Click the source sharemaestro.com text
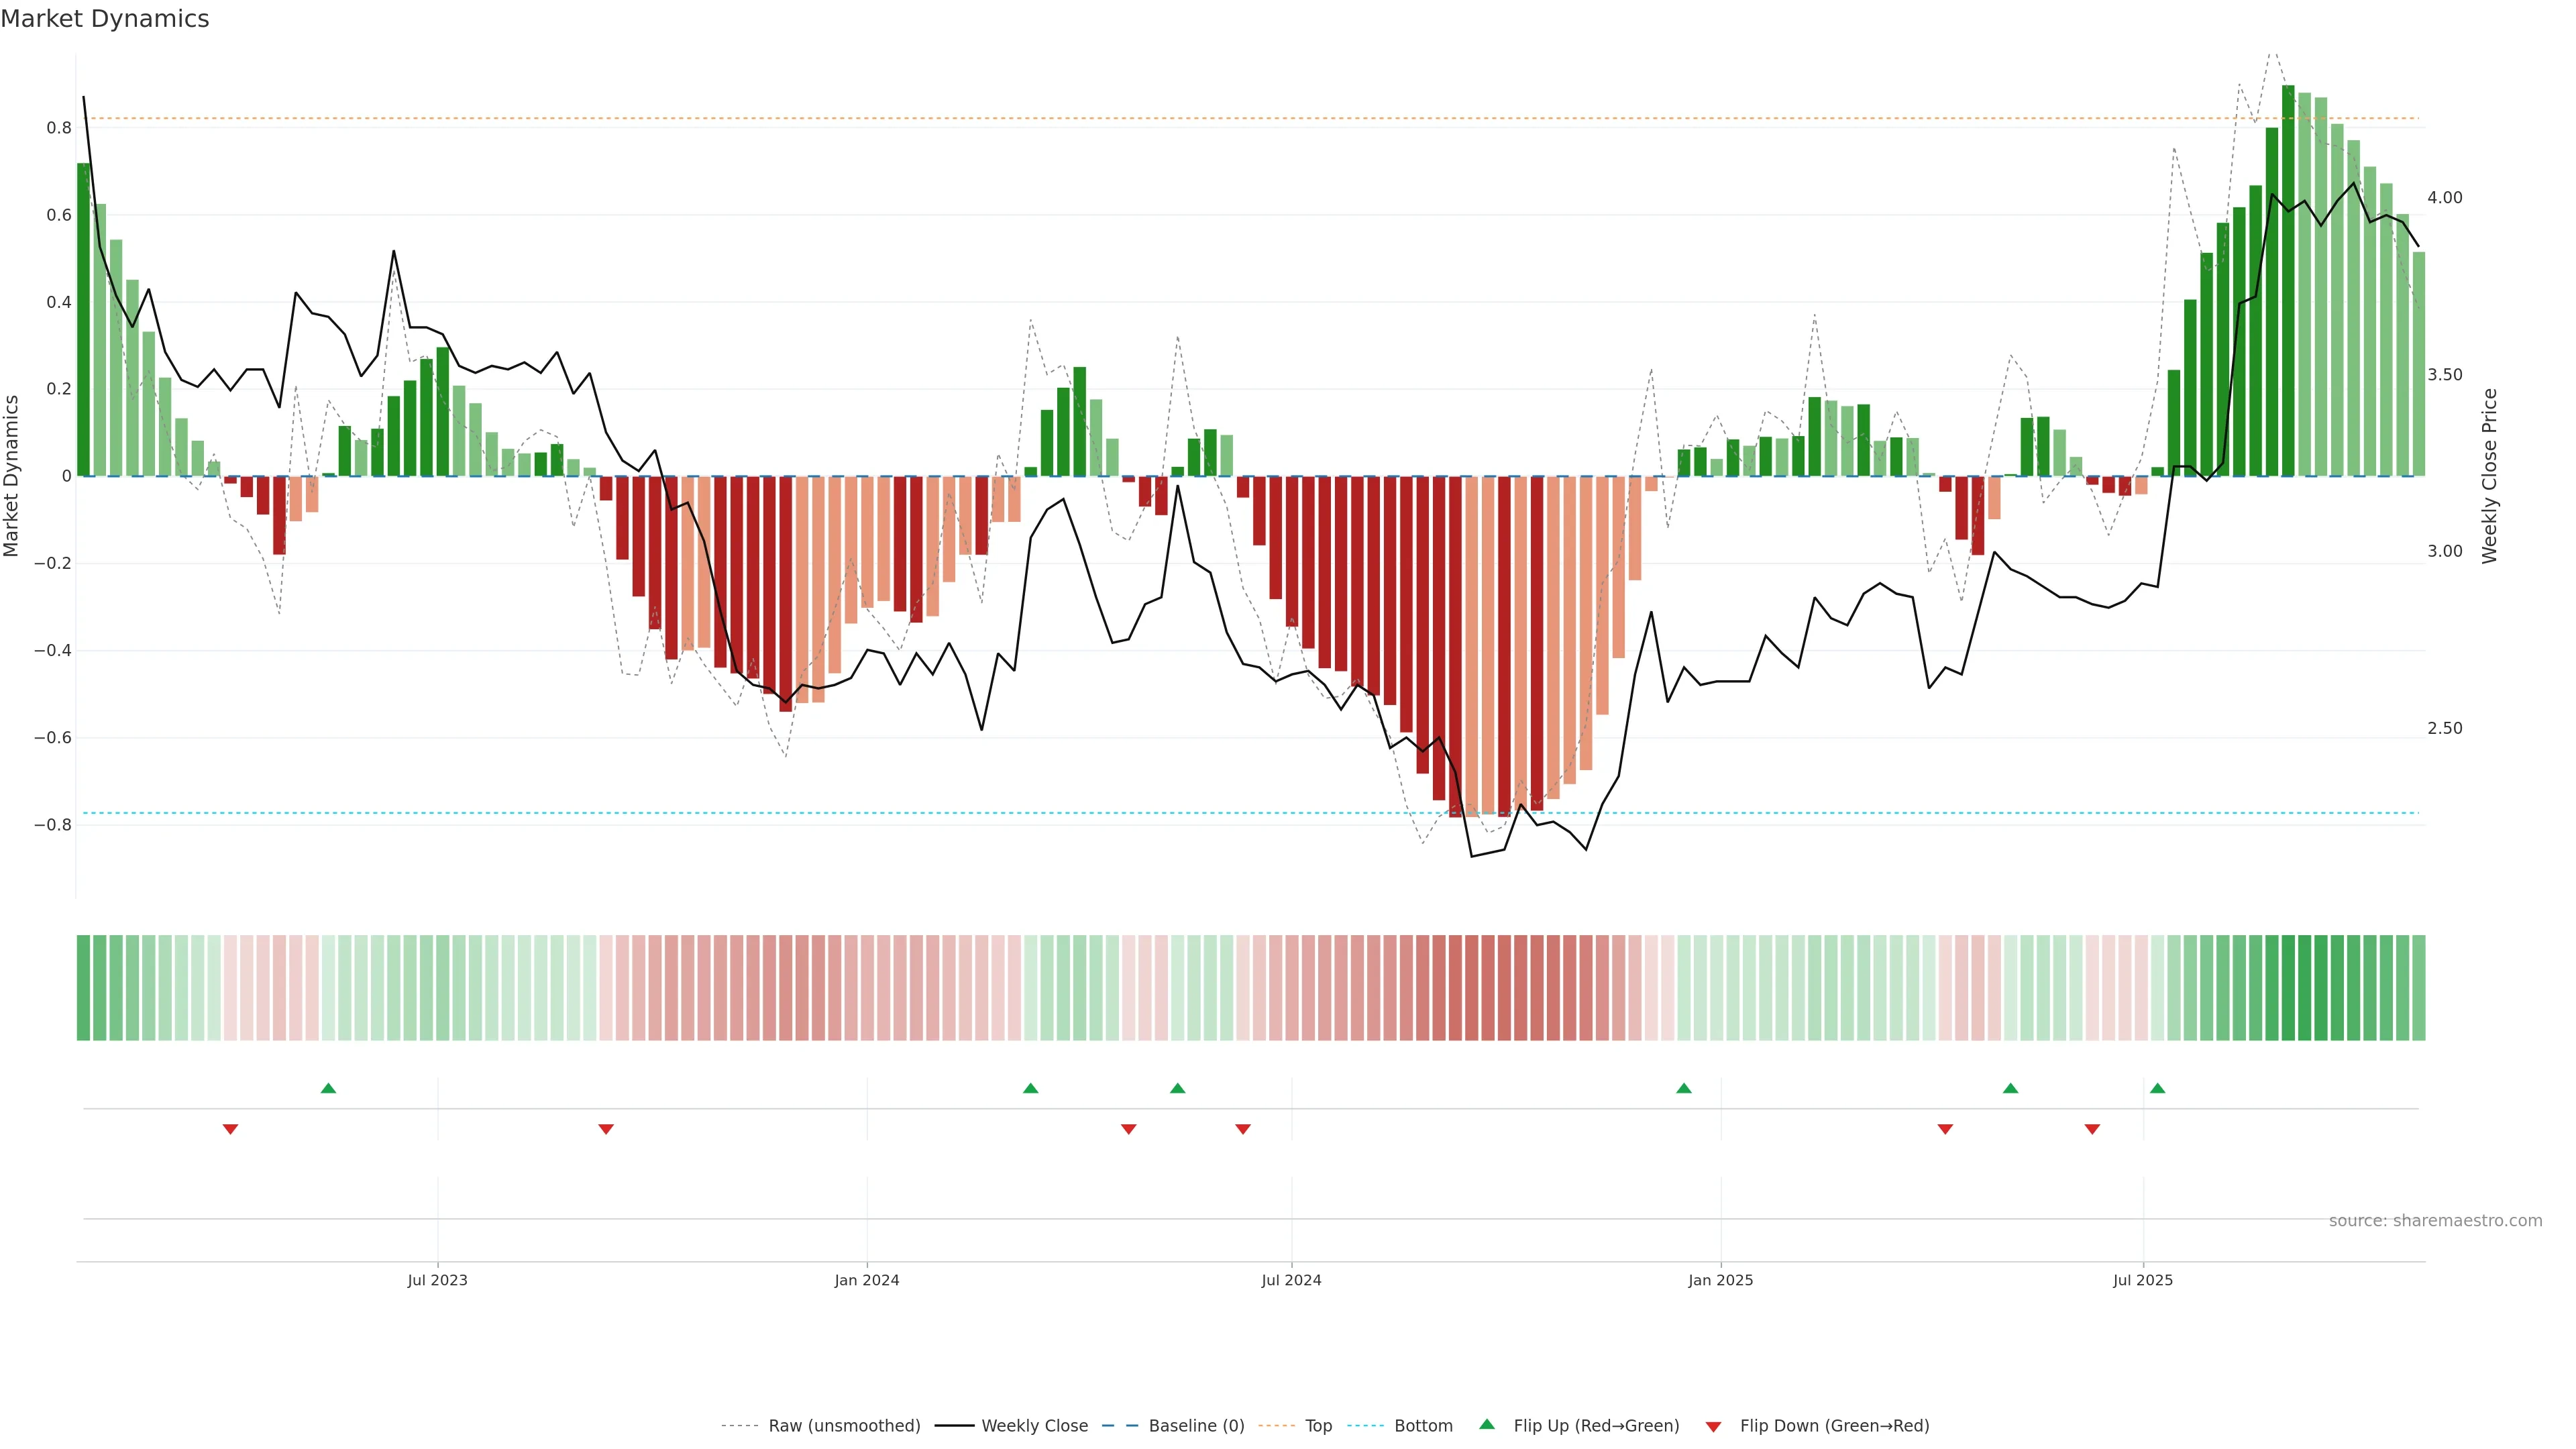 point(2435,1221)
